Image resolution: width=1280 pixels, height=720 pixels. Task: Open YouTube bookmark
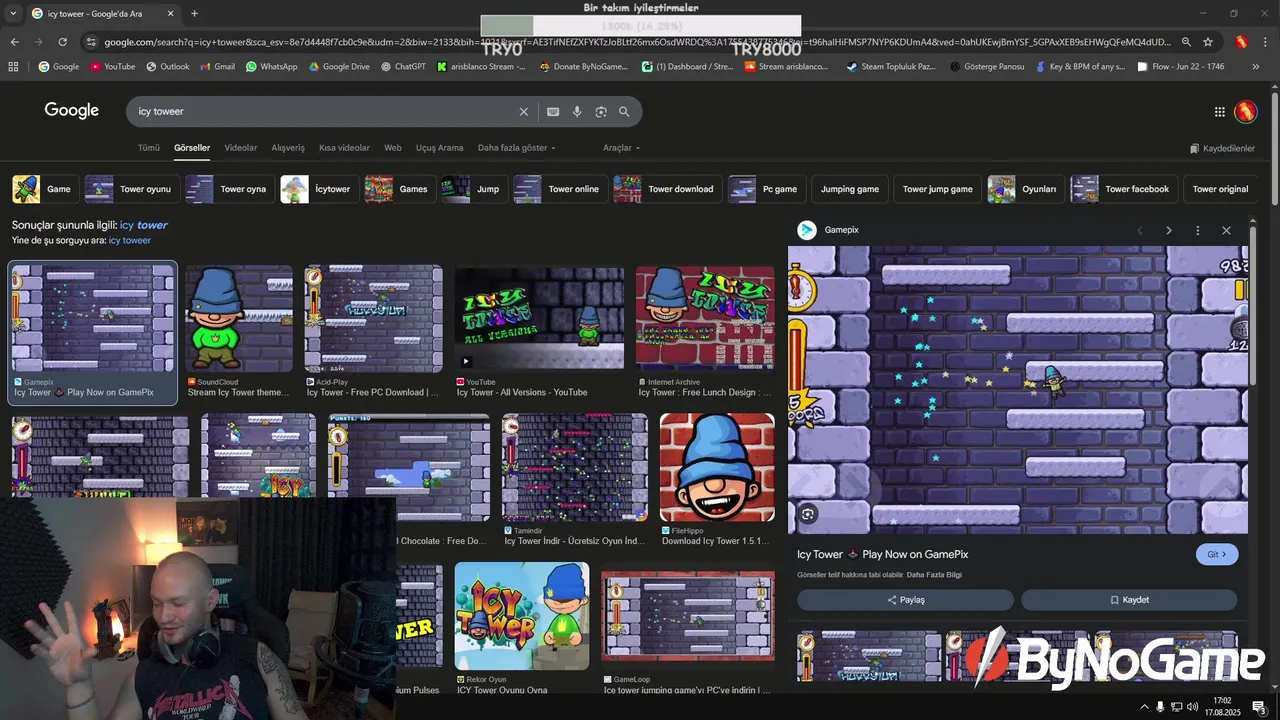coord(112,67)
